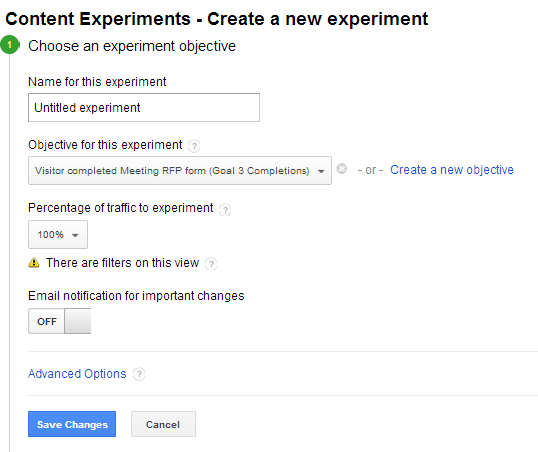This screenshot has width=538, height=452.
Task: Click the There are filters on this view text
Action: (122, 263)
